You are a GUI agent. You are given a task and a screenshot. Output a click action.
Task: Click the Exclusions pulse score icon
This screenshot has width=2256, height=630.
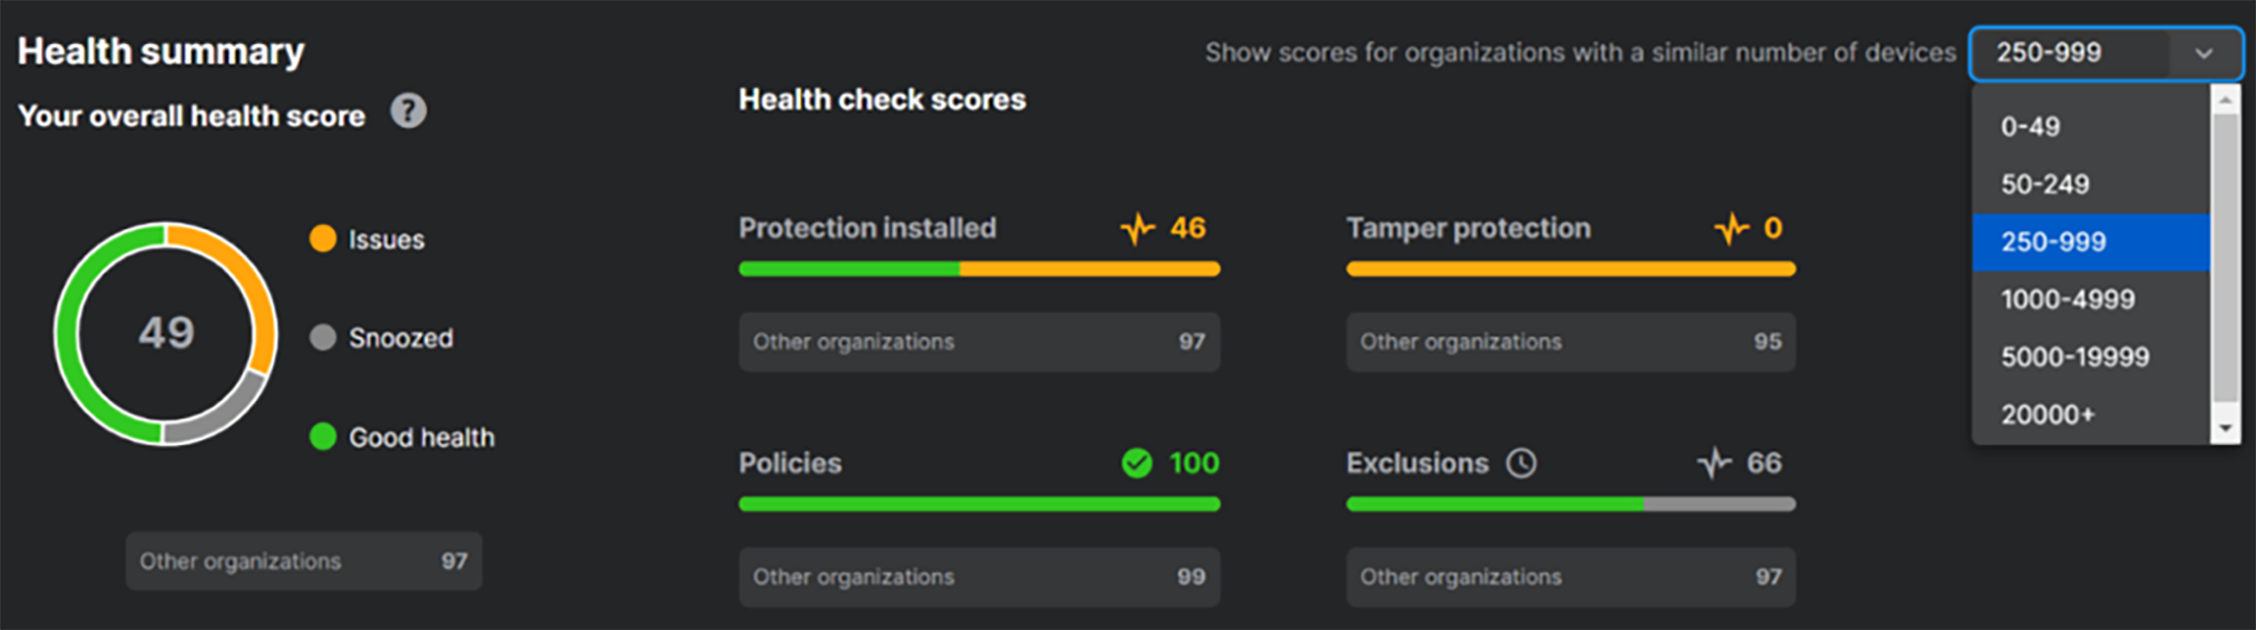pos(1714,463)
